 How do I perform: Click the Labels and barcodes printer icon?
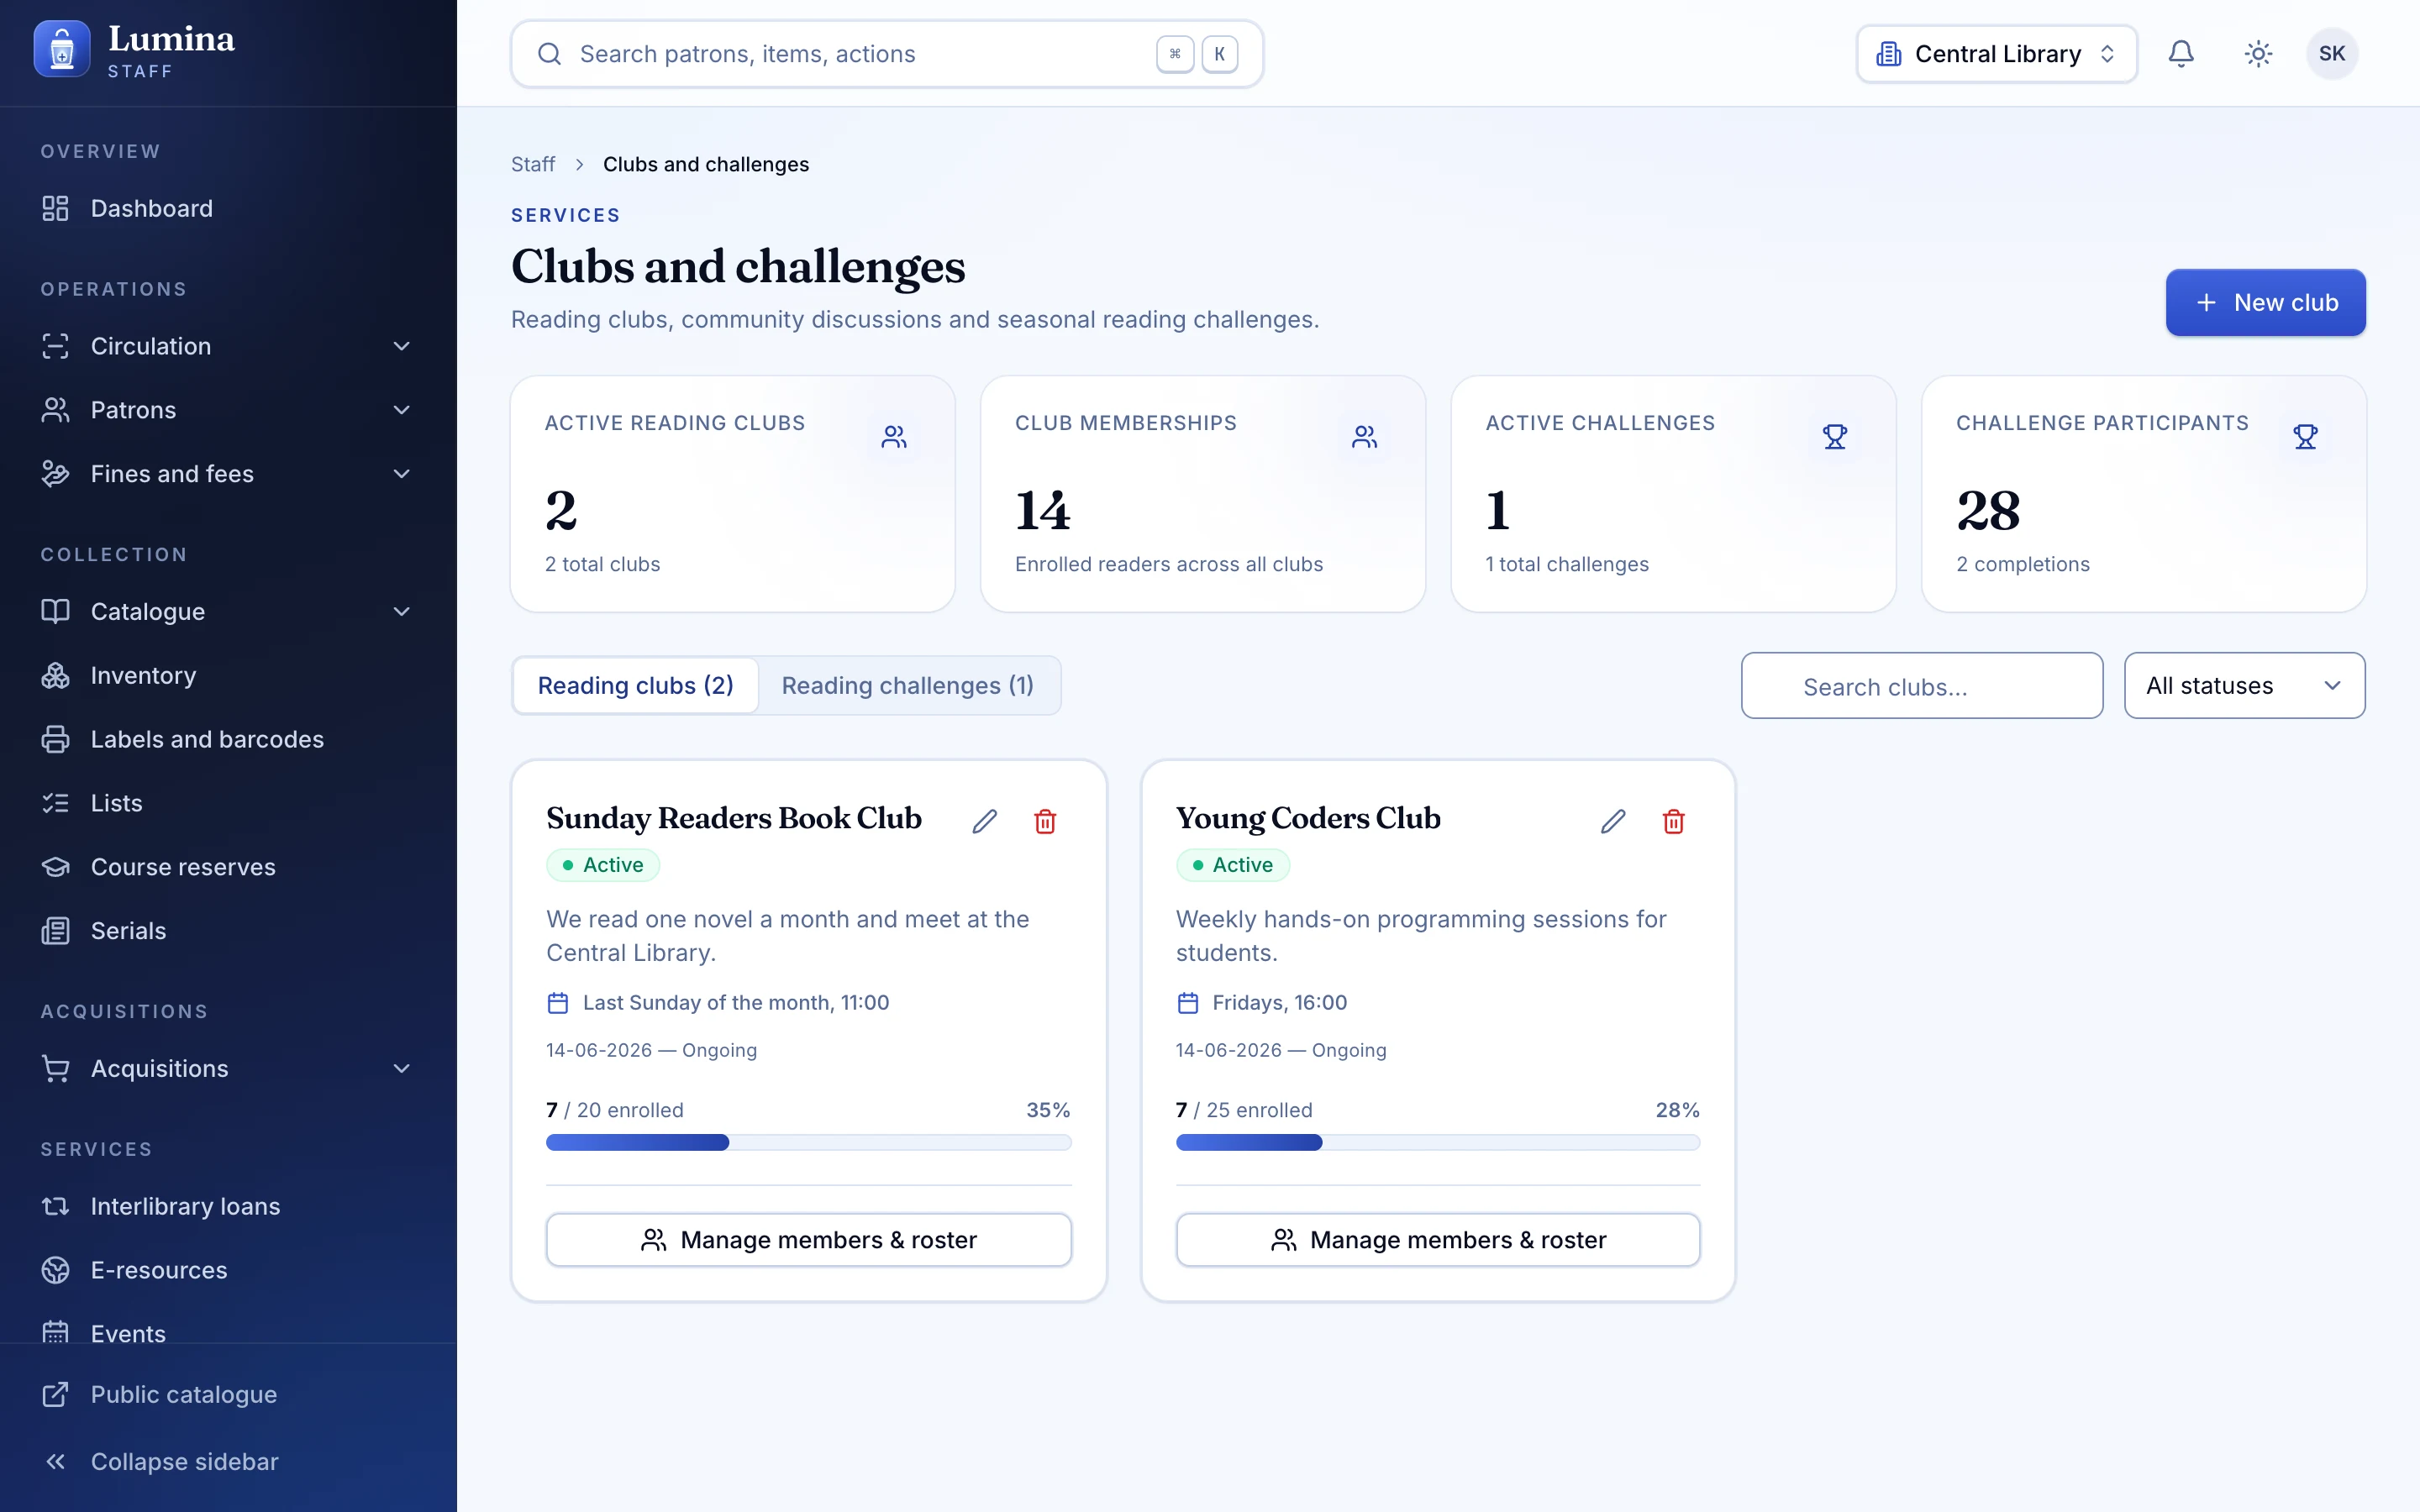coord(56,739)
